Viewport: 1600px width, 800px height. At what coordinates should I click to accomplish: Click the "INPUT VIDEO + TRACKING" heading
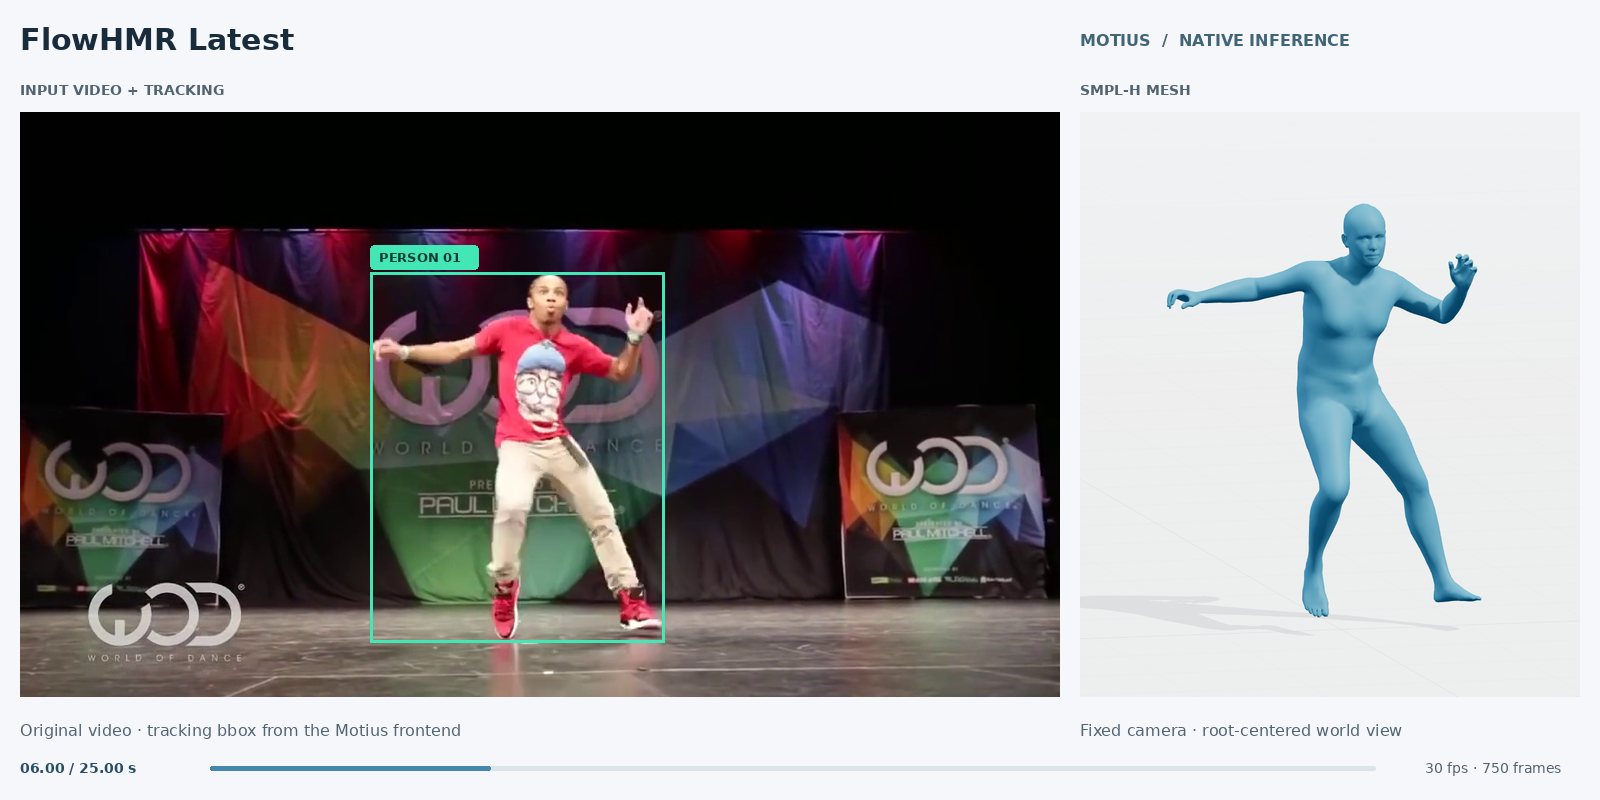(x=122, y=90)
